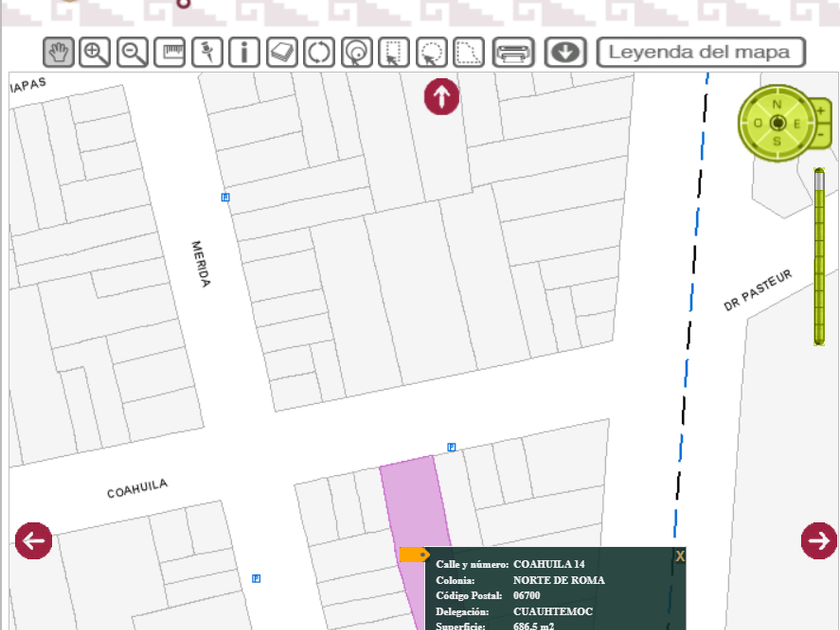The height and width of the screenshot is (630, 840).
Task: Click S on the compass control
Action: point(777,141)
